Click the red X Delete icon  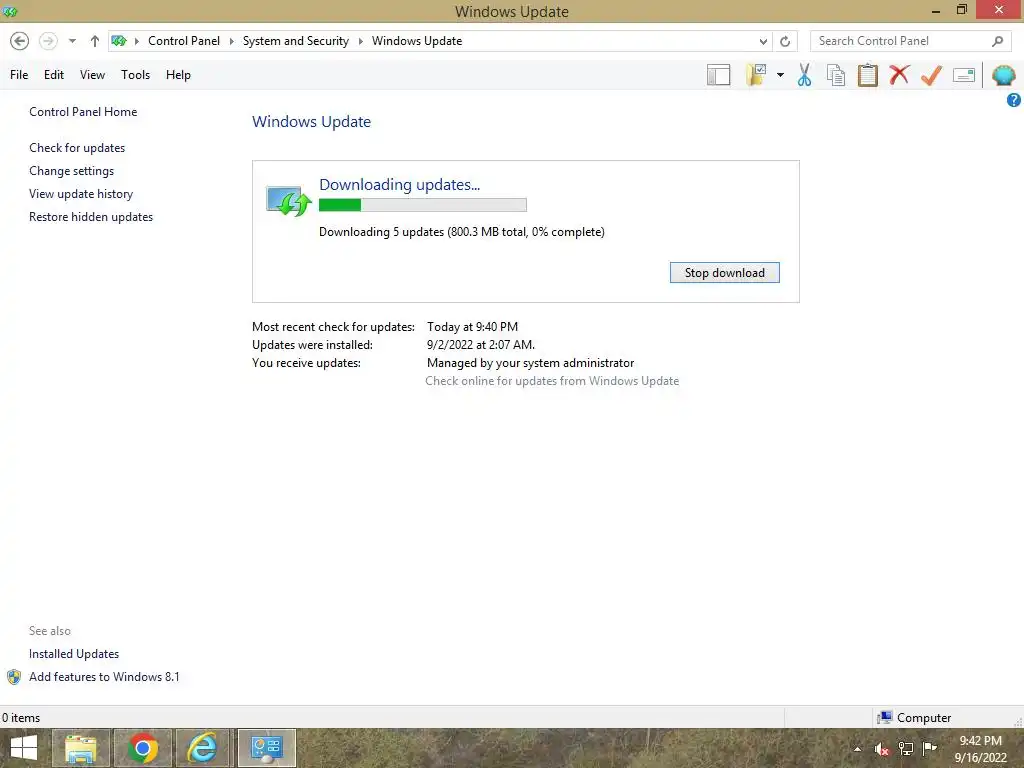click(899, 74)
